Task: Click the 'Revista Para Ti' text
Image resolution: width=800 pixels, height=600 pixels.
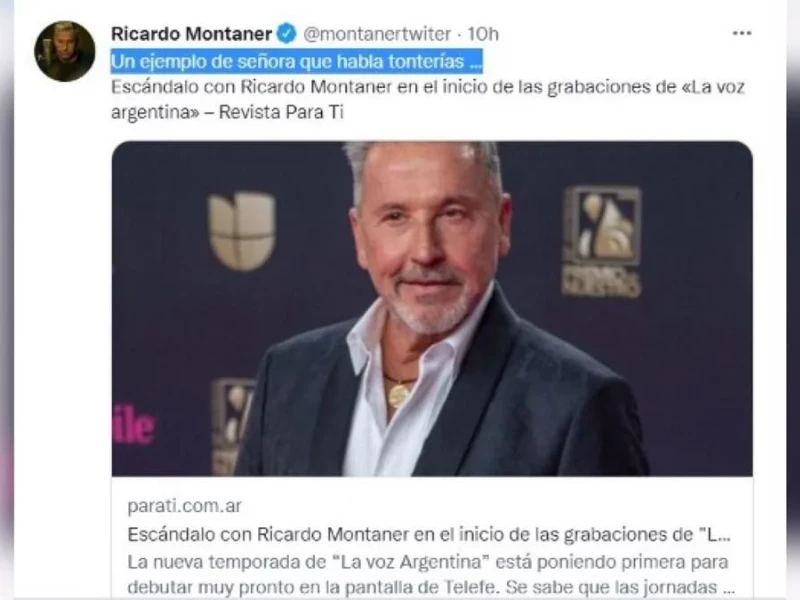Action: click(x=281, y=112)
